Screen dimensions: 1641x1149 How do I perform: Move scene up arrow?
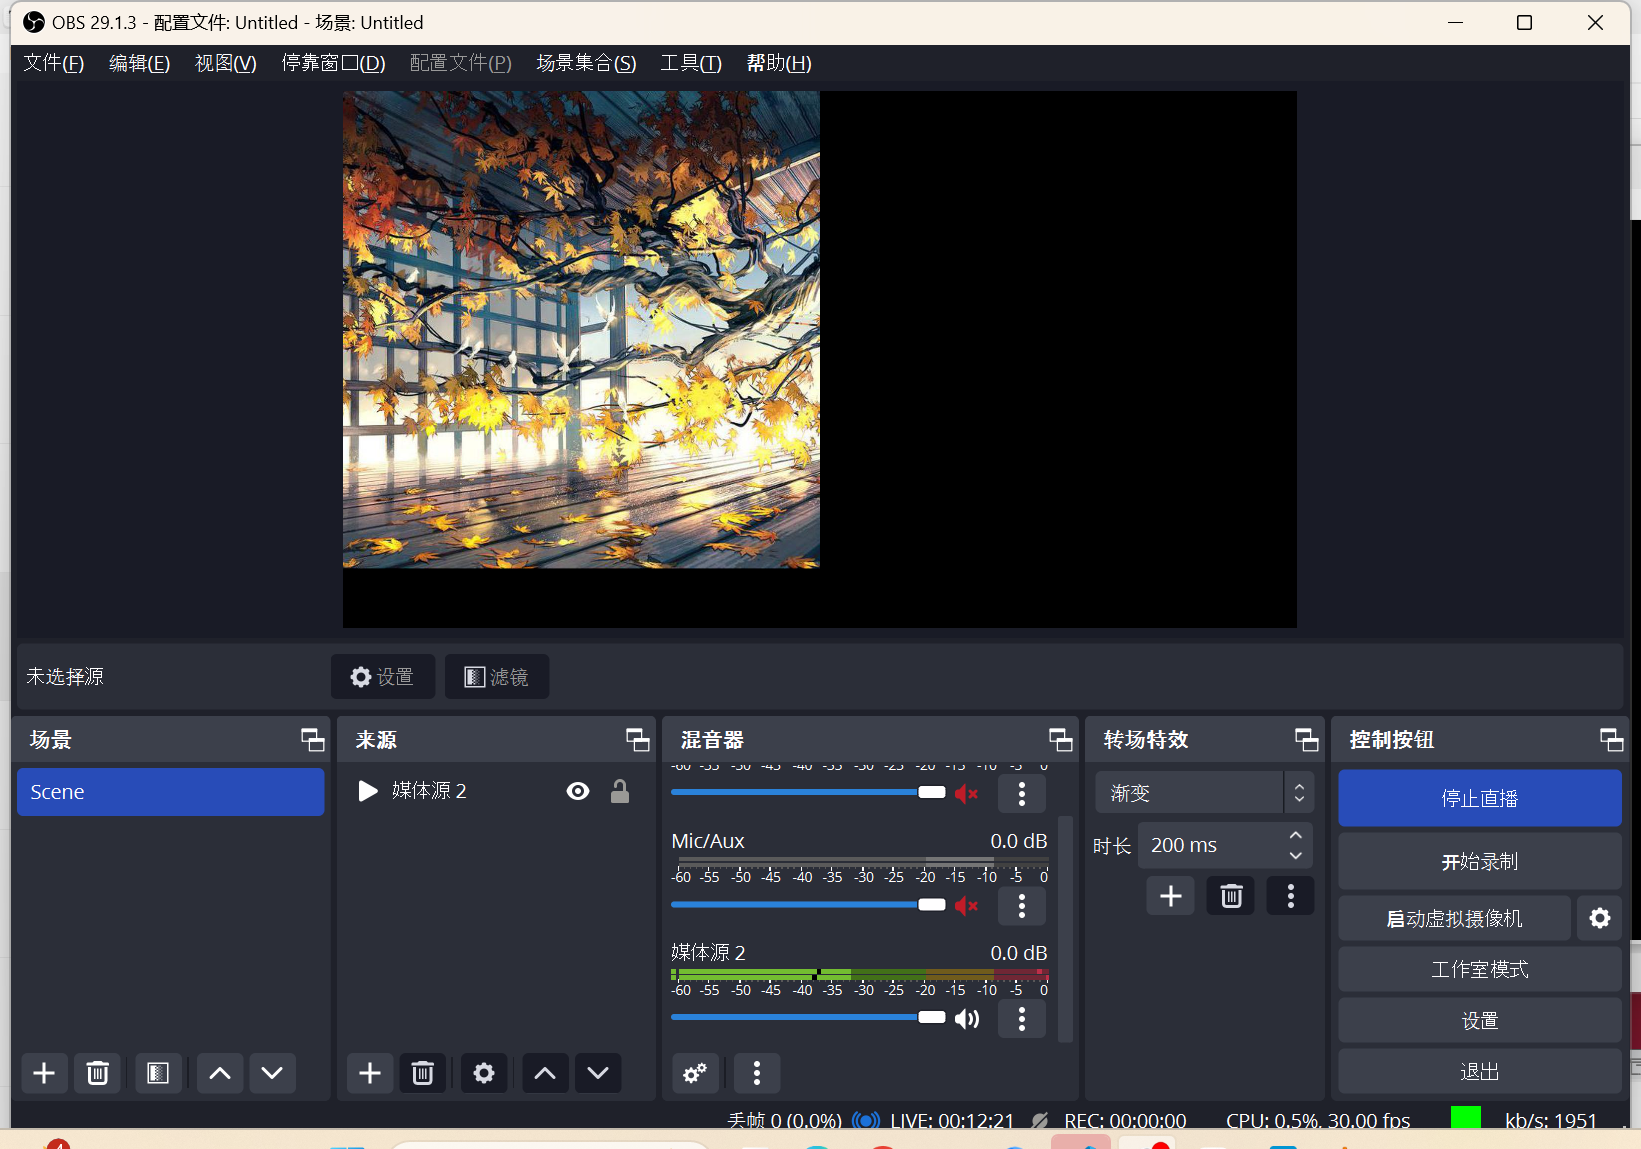pos(220,1073)
